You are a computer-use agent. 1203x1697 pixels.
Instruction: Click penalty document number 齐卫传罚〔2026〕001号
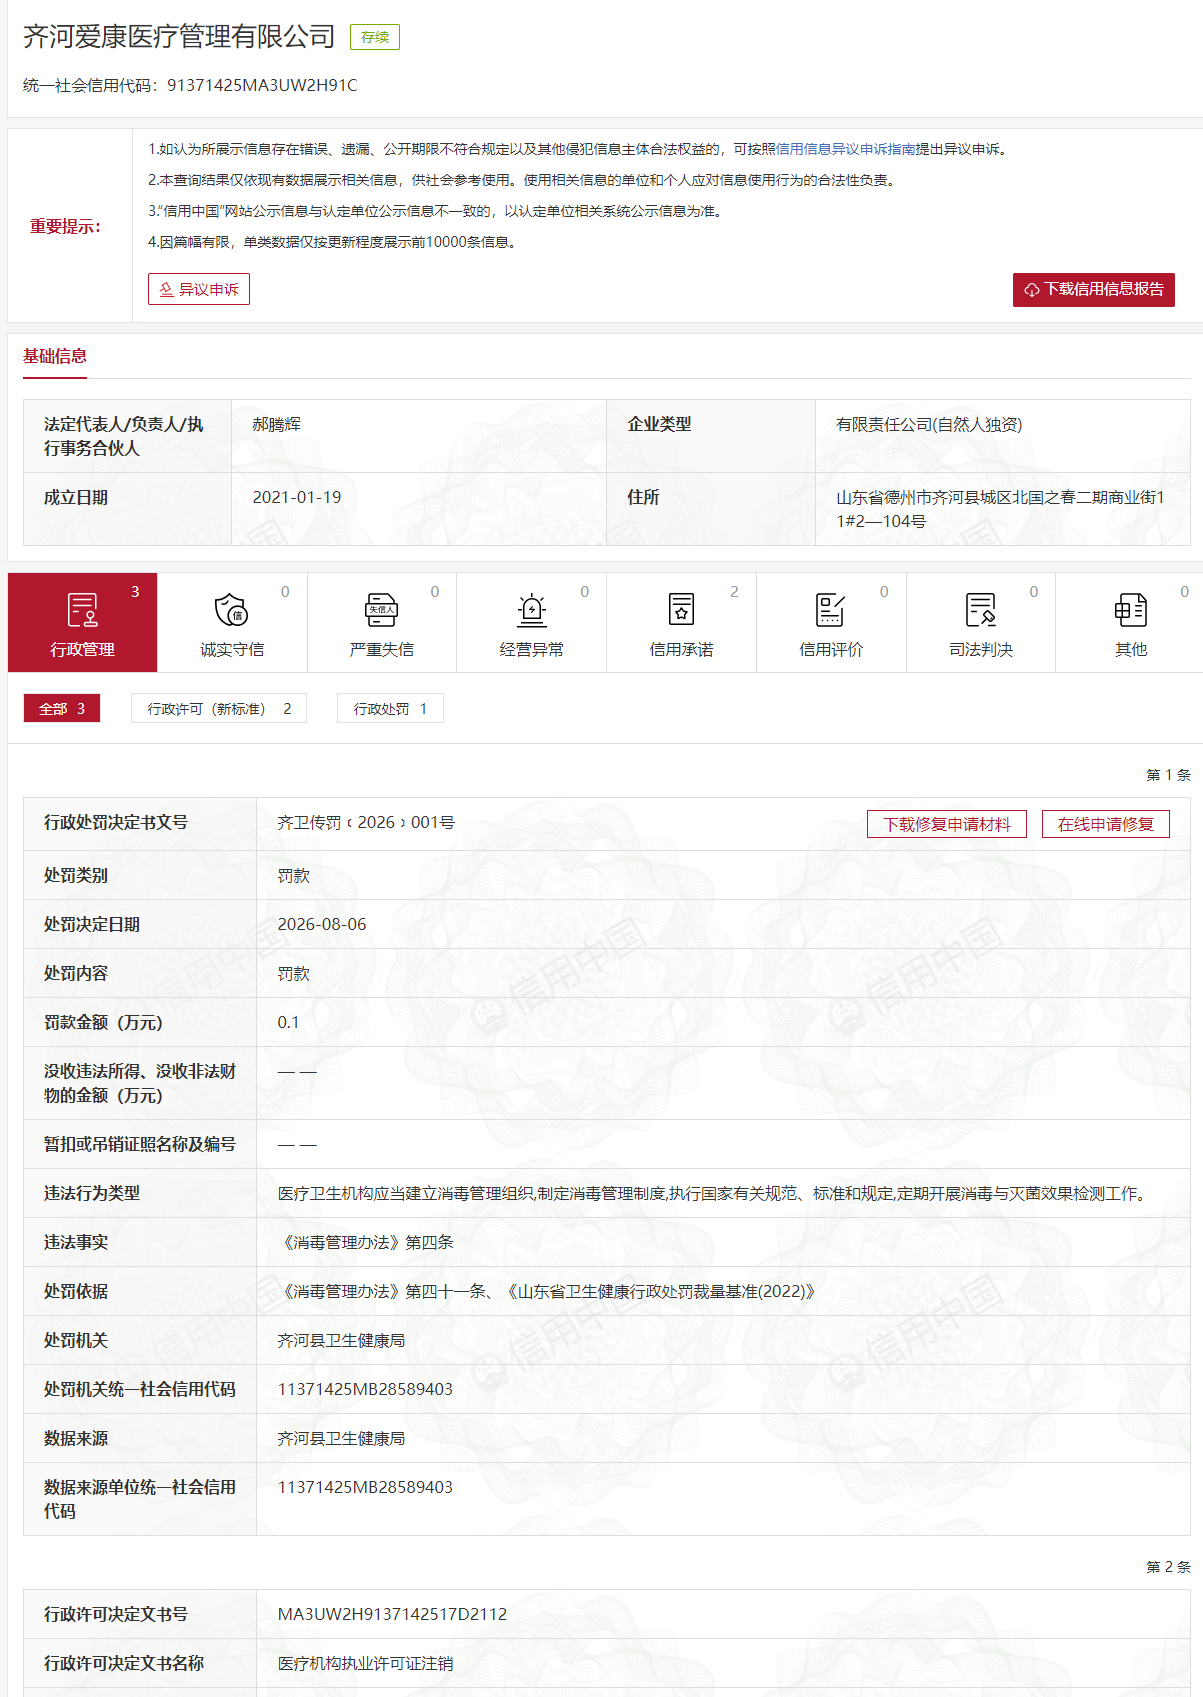click(366, 822)
